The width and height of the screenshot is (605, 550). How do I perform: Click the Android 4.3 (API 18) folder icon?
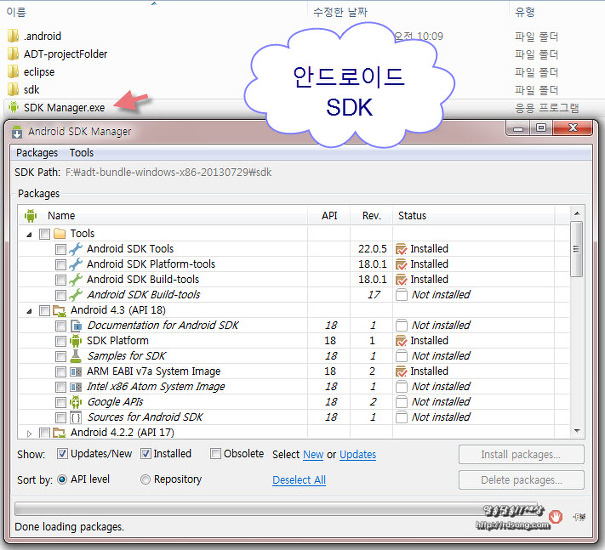point(59,310)
